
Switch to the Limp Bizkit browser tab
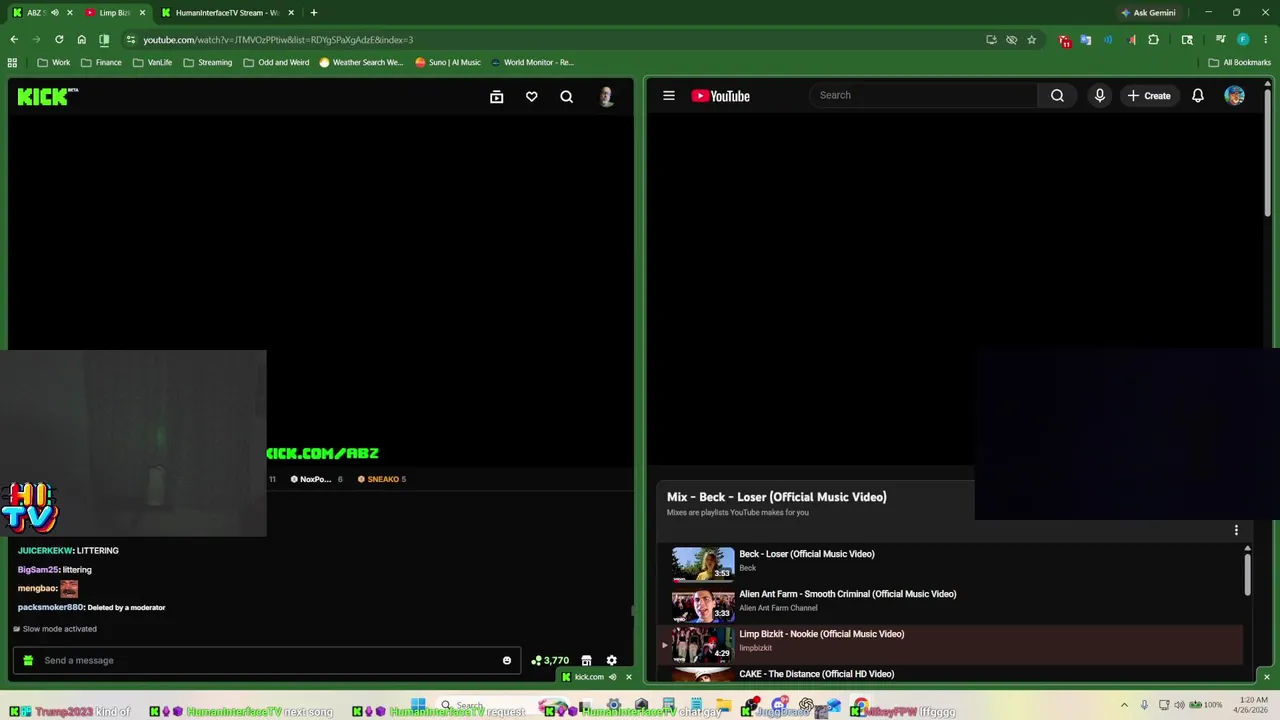tap(116, 13)
